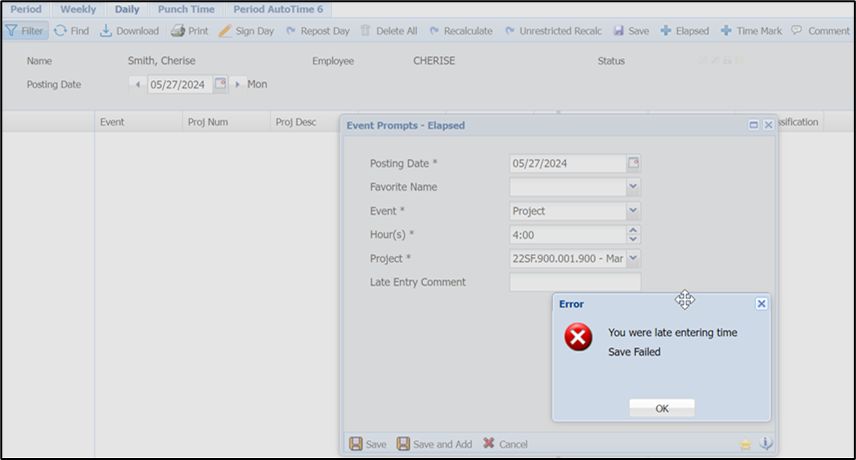Open the Punch Time tab
Viewport: 856px width, 460px height.
click(186, 9)
